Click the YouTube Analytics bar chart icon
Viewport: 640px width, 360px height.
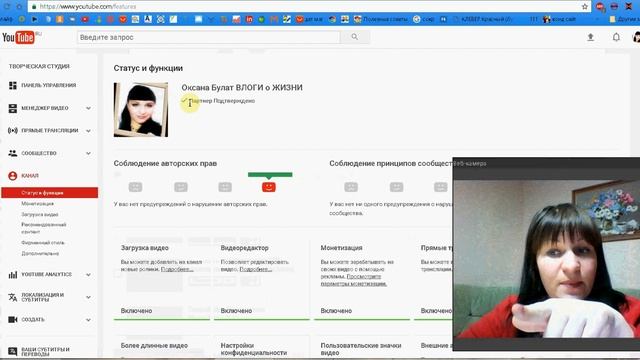[x=13, y=274]
